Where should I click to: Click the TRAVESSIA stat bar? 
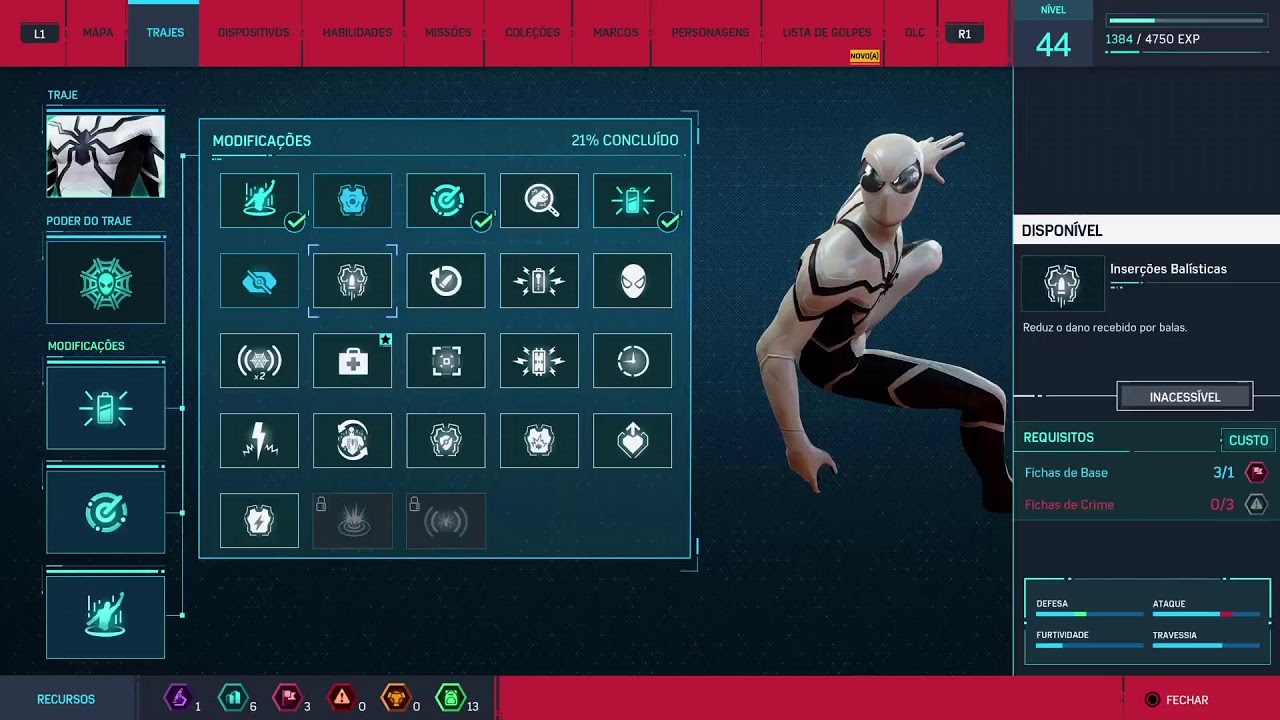[x=1205, y=646]
